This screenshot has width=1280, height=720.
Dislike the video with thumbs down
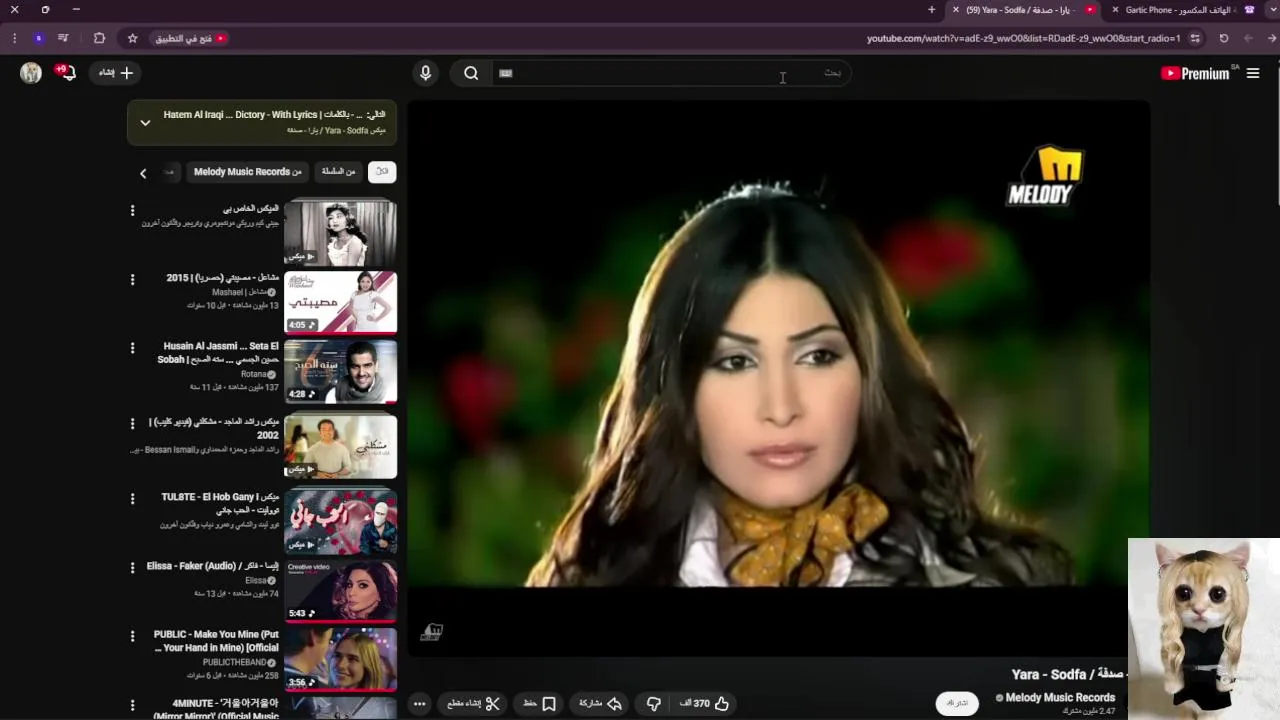pos(654,704)
